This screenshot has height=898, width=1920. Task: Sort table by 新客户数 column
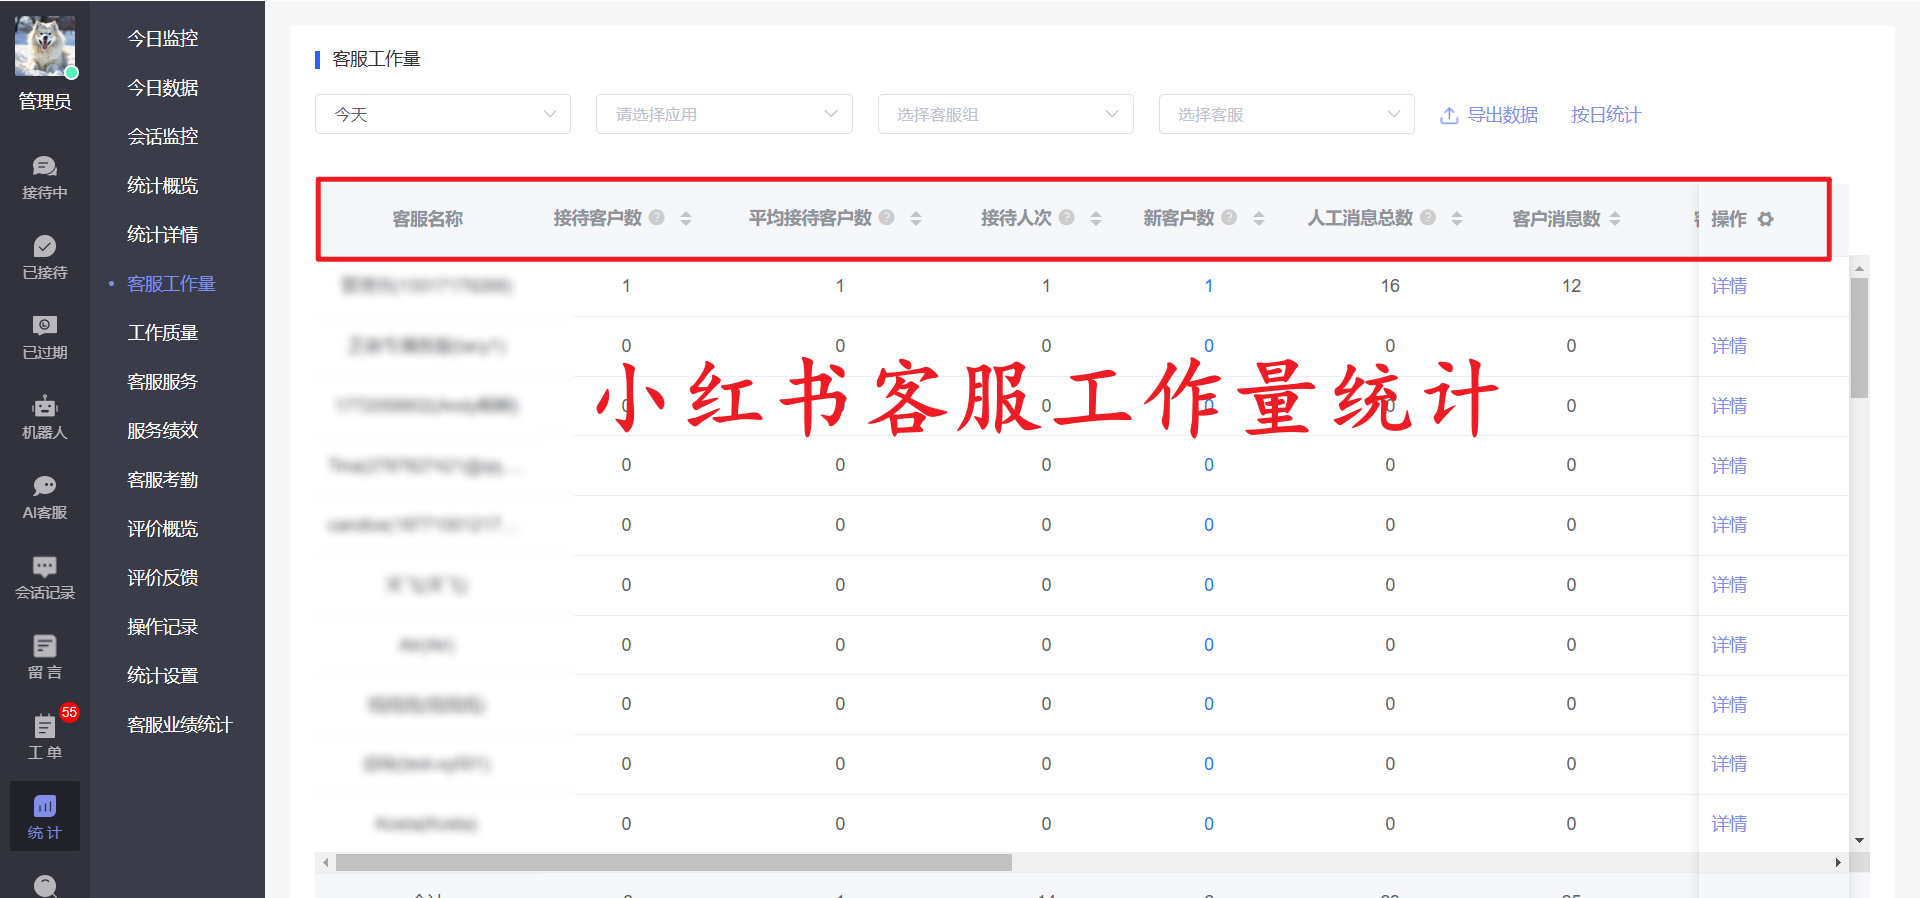(x=1259, y=218)
